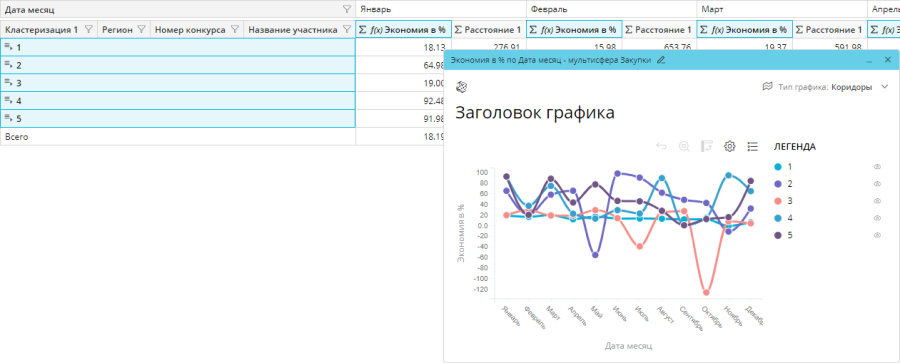Toggle visibility of legend series 3
The width and height of the screenshot is (900, 363).
tap(876, 201)
